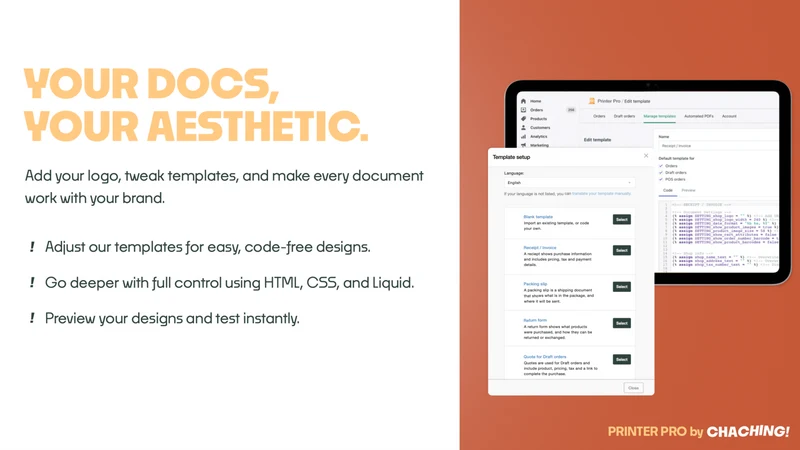Click the 'Adjust our templates' bullet text
The image size is (800, 450).
(x=208, y=247)
